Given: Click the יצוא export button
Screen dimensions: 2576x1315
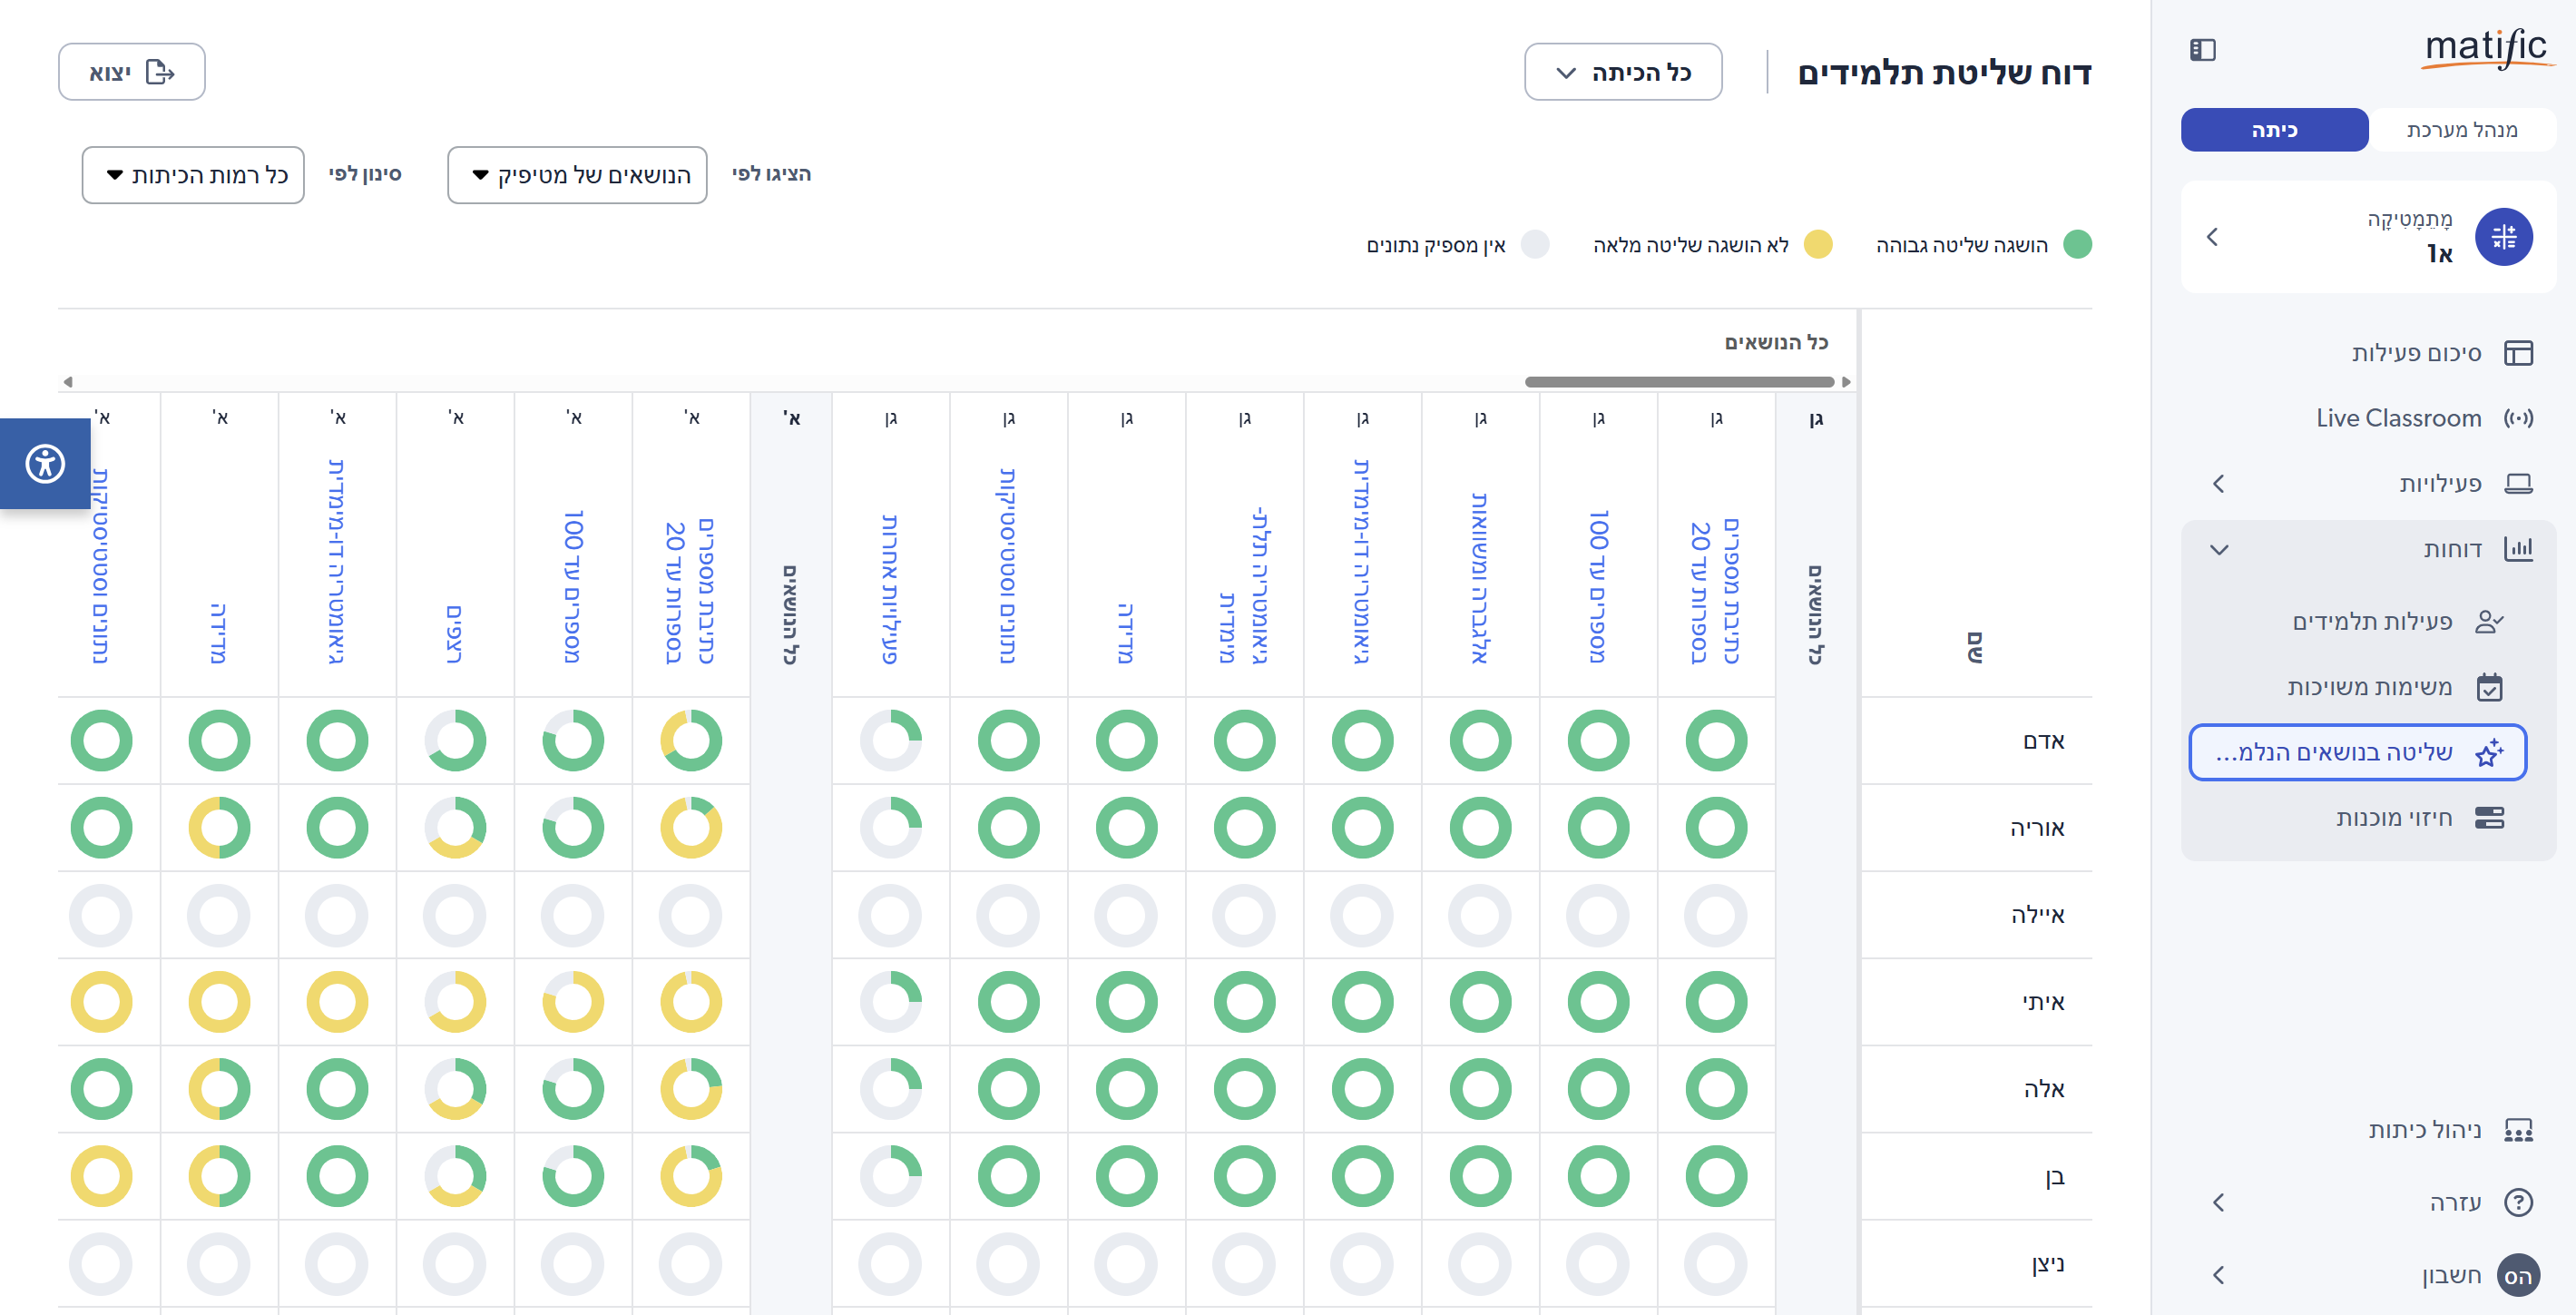Looking at the screenshot, I should [131, 72].
